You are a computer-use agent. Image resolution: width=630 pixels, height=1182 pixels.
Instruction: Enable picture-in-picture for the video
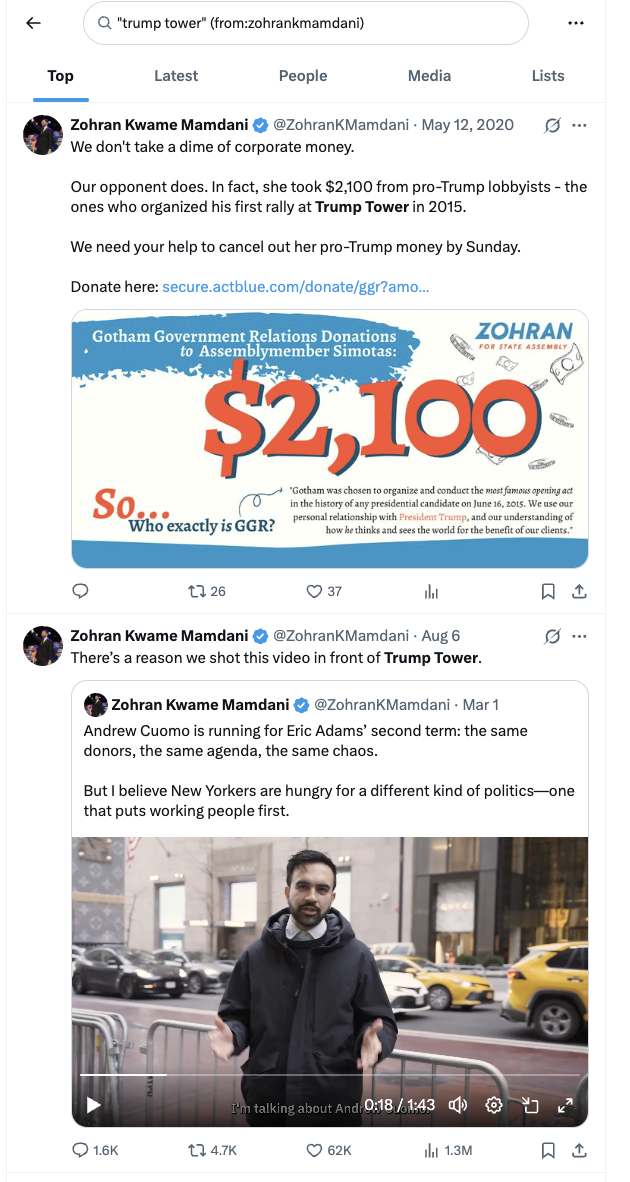529,1105
